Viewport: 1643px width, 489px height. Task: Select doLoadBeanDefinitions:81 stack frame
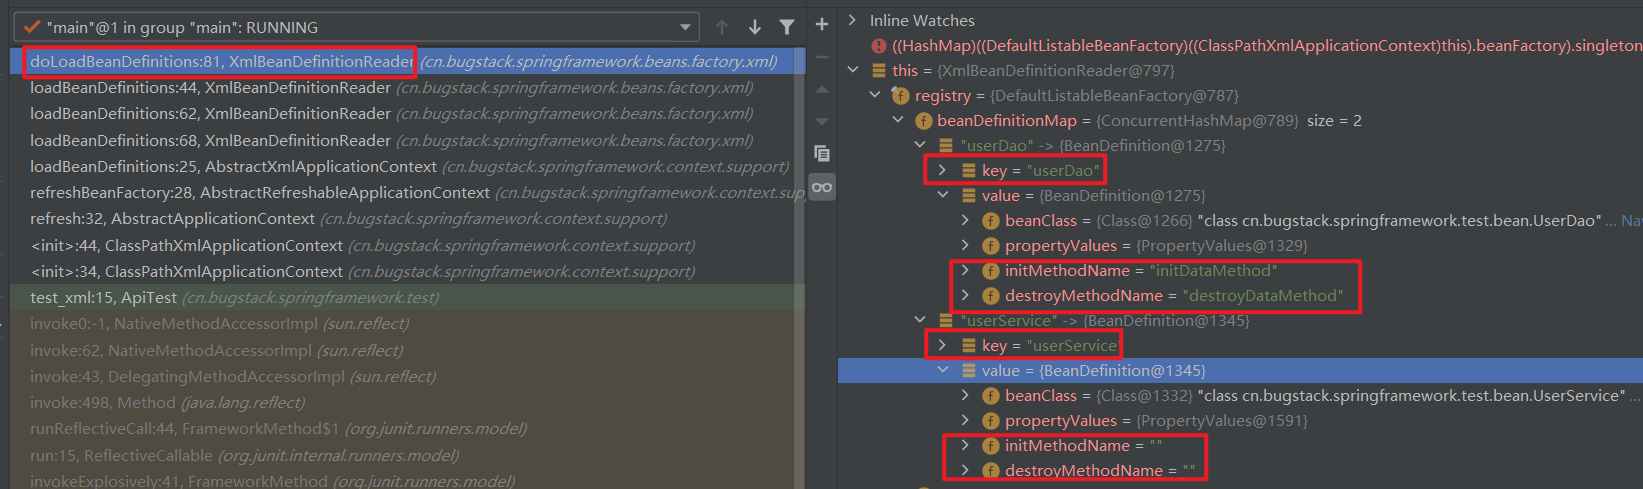pos(222,62)
